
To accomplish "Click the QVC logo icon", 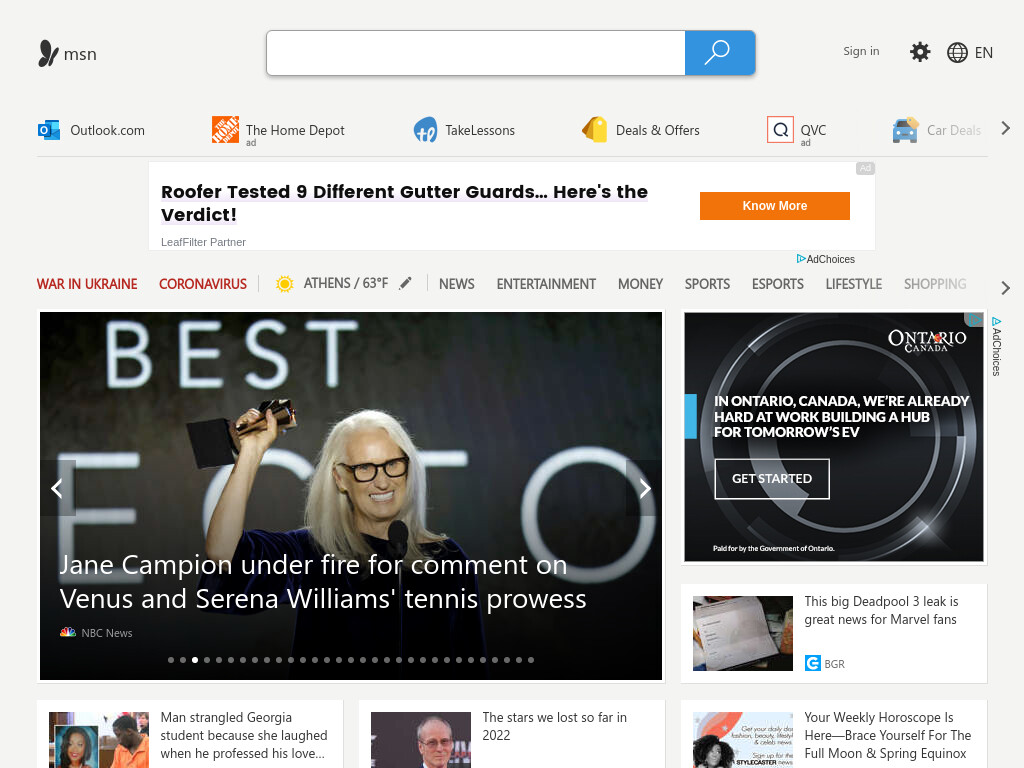I will [780, 130].
